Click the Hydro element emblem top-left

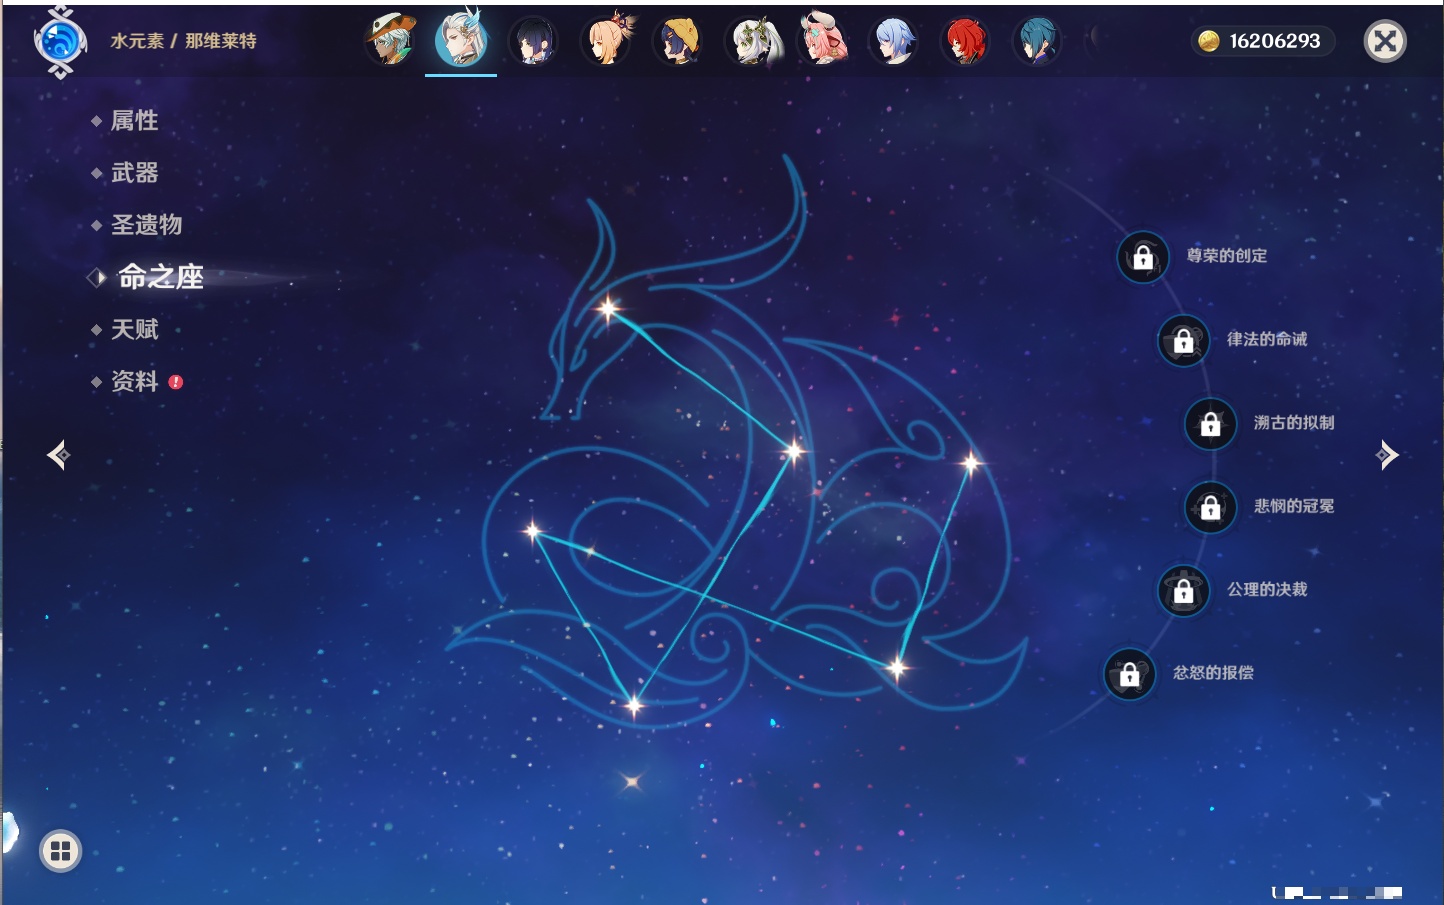pyautogui.click(x=60, y=42)
